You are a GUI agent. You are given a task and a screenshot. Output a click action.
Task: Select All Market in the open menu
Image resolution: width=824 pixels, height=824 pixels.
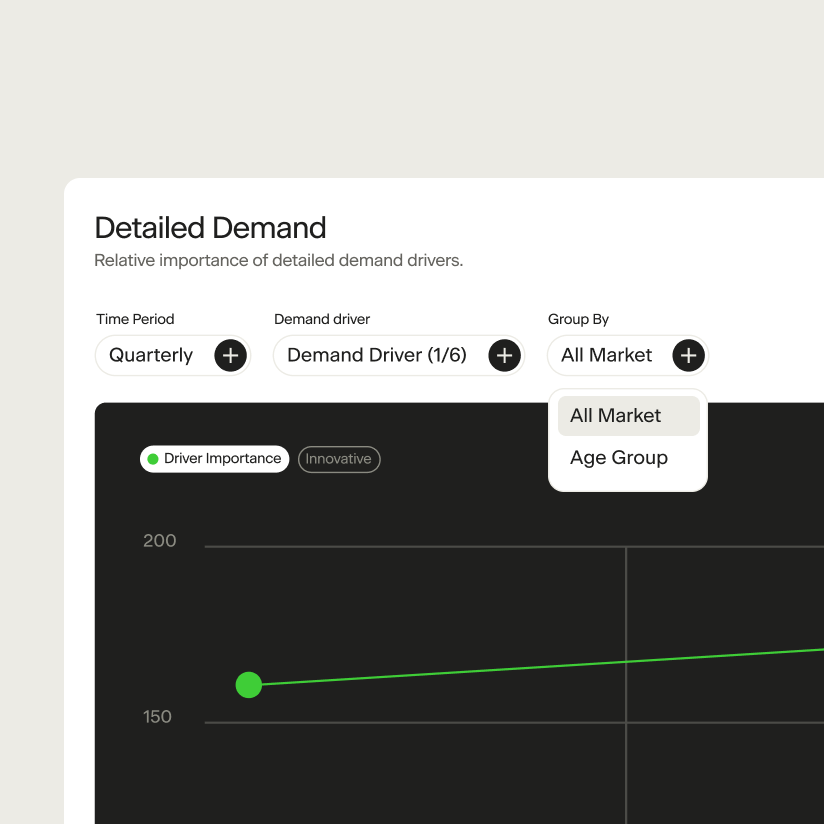point(614,415)
